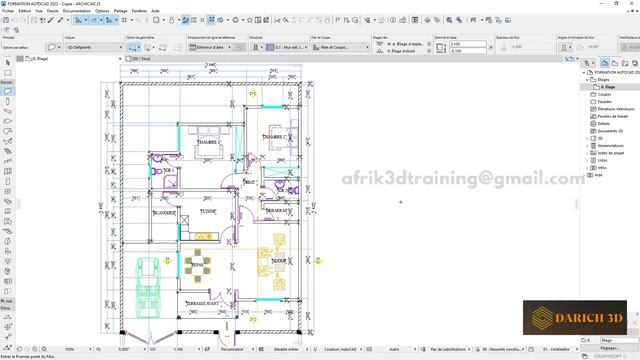Open the Extérieur d'âme reference line dropdown
The image size is (640, 360).
coord(211,47)
